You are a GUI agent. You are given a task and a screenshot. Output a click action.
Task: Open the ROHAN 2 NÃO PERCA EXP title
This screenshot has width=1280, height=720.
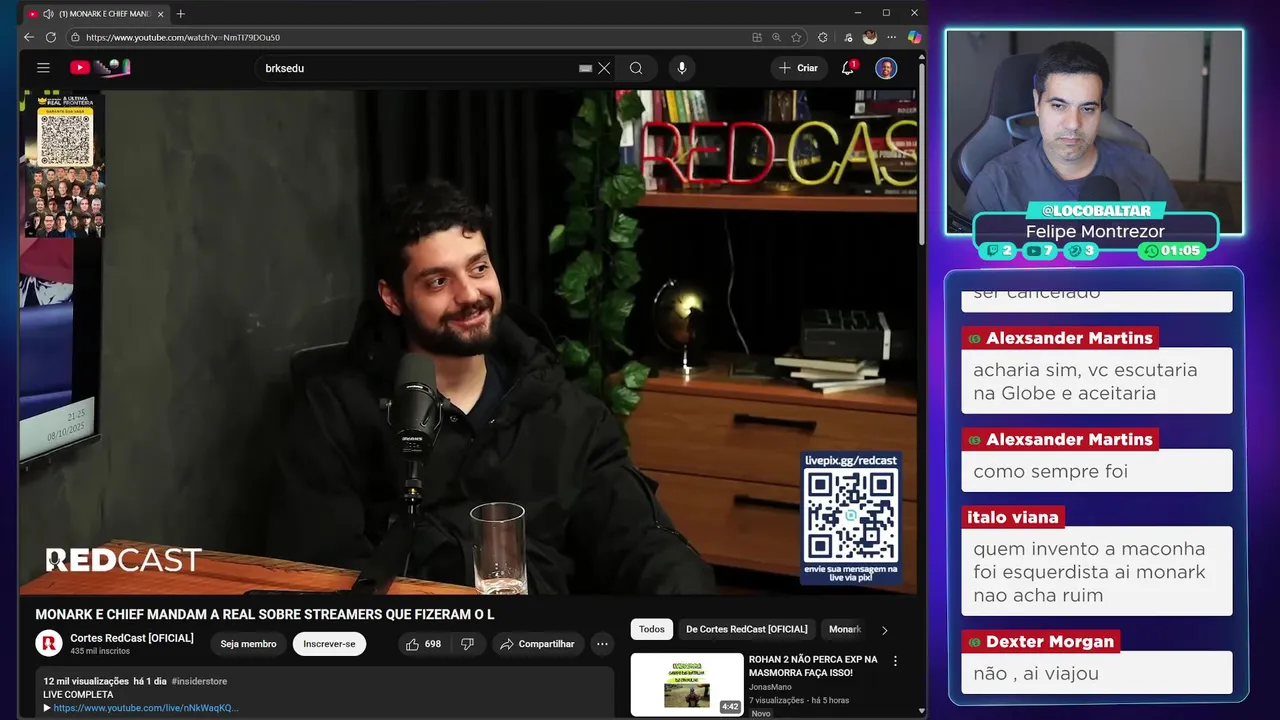point(813,666)
